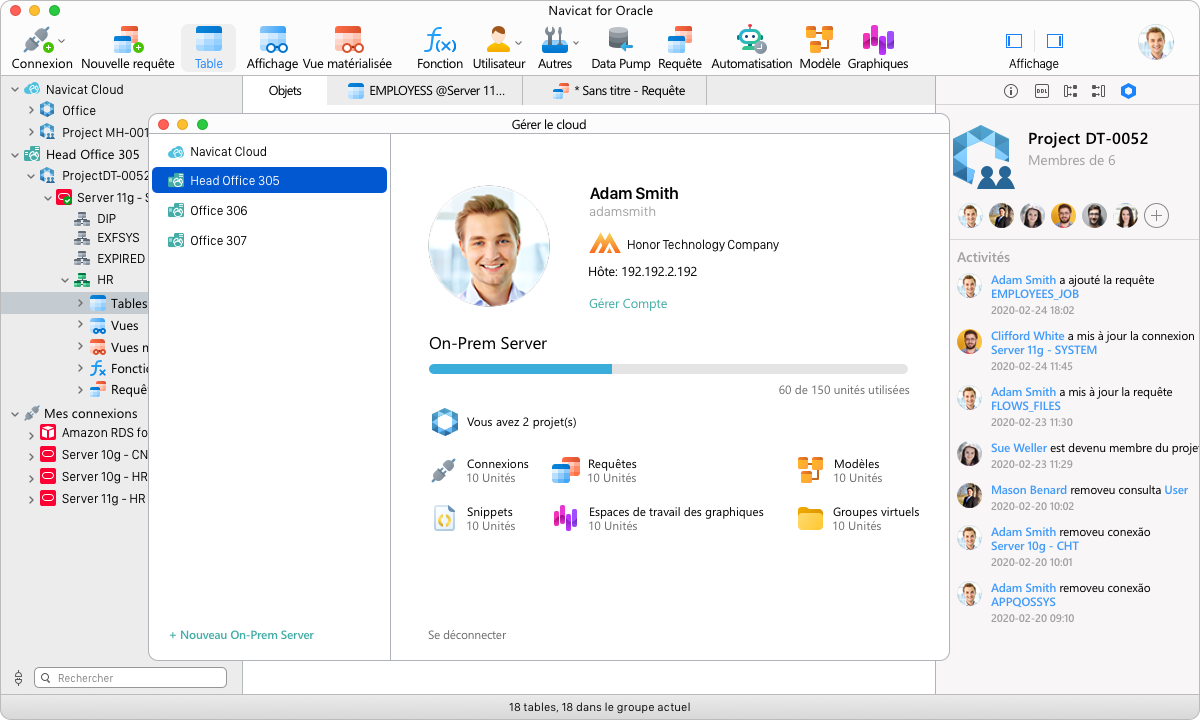Select the EXFSYS schema in tree

click(118, 238)
